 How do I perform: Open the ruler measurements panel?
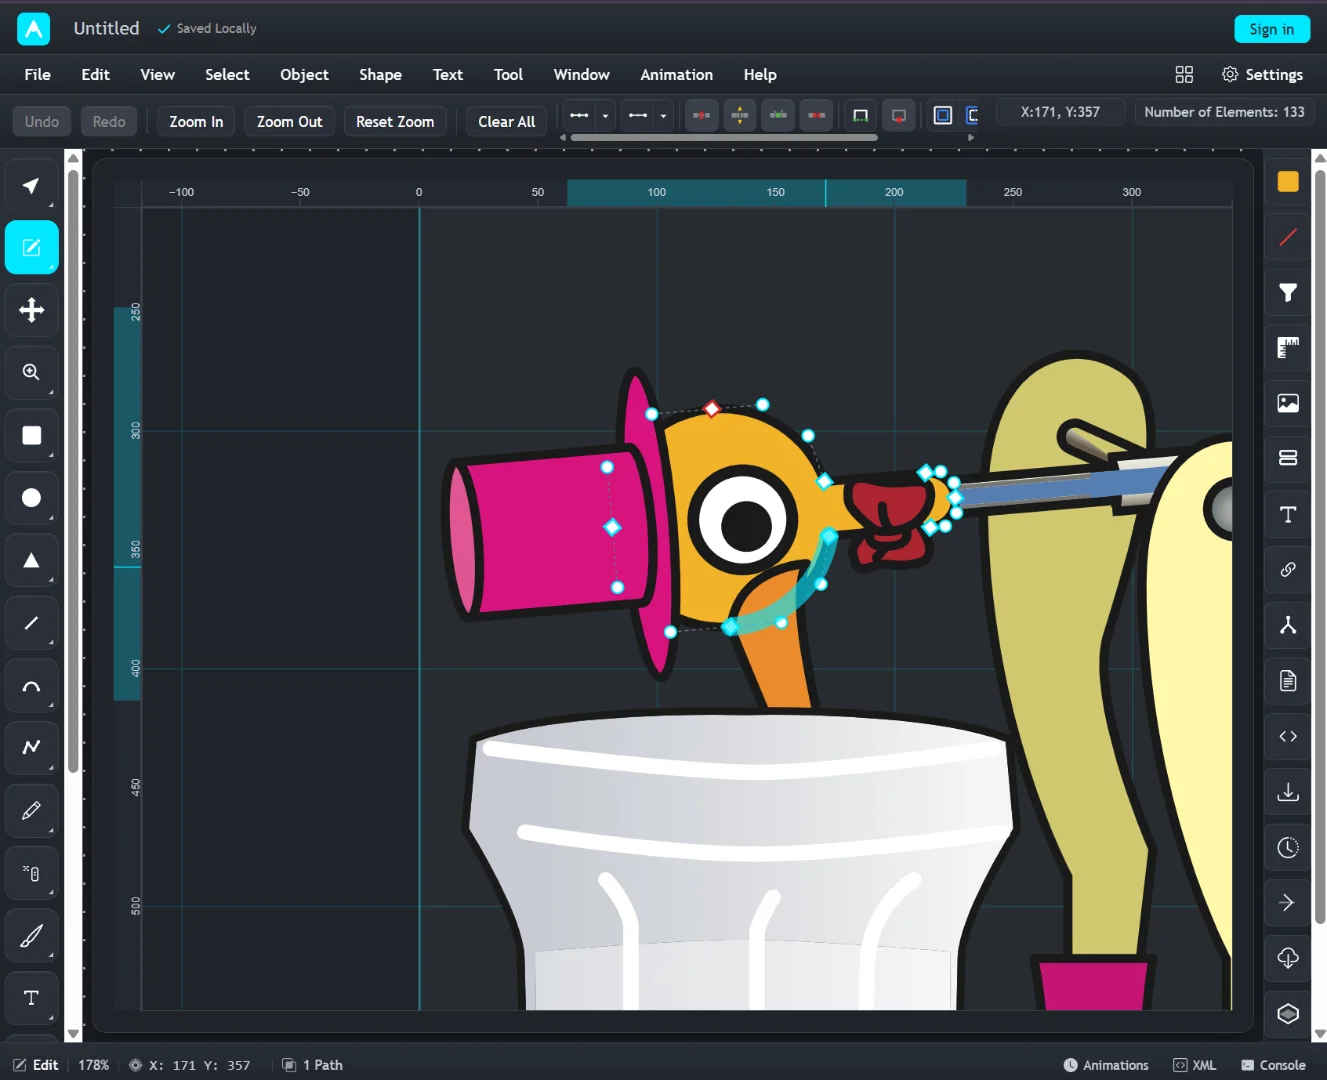point(1288,347)
